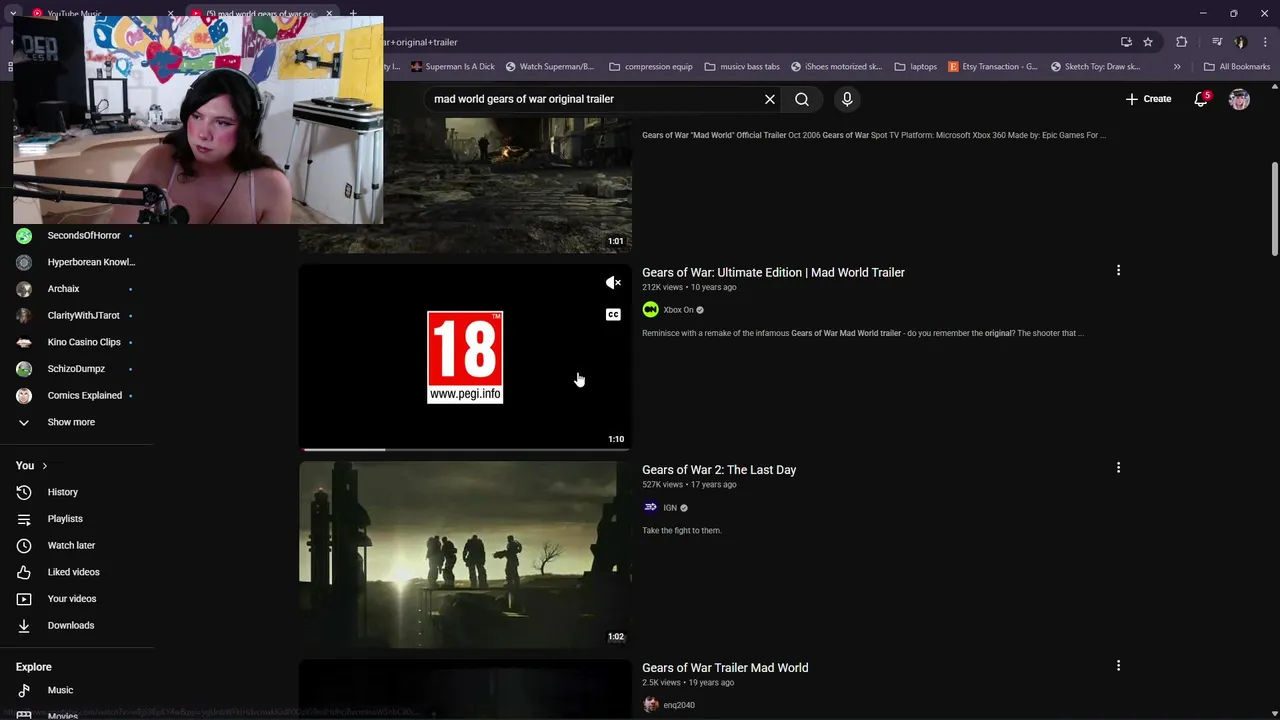Open the Watch Superman/B... bookmark

click(550, 67)
